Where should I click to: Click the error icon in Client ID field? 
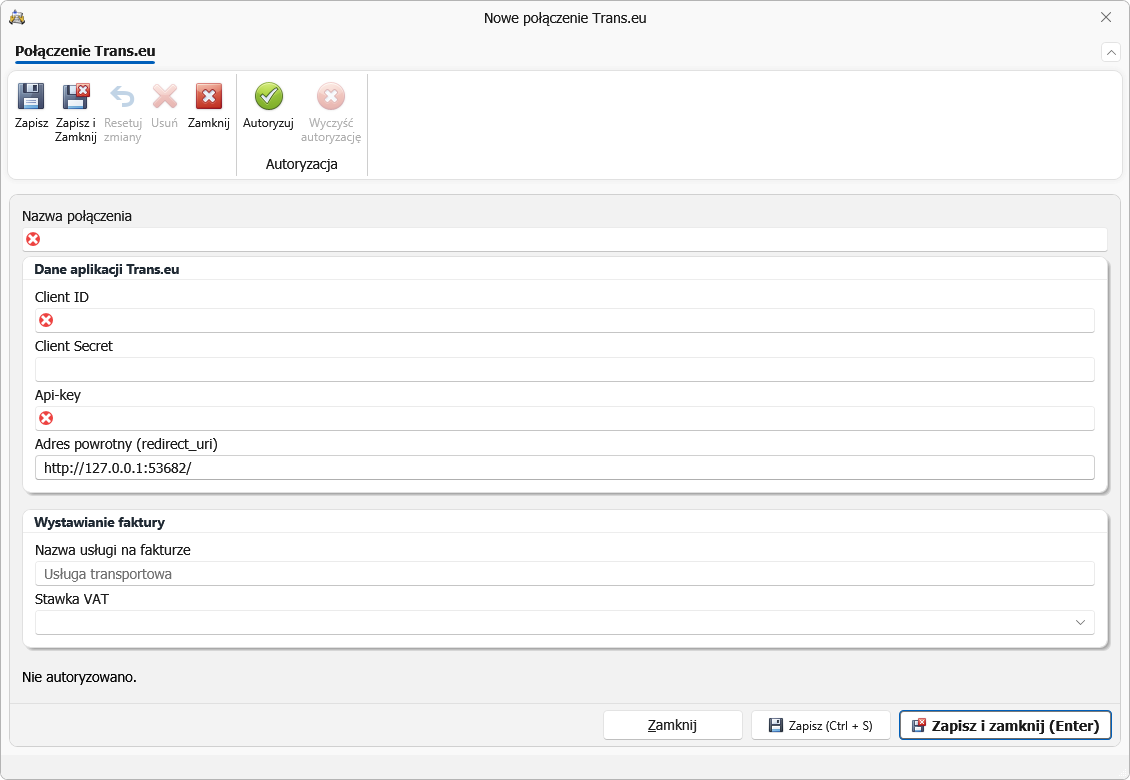pos(46,320)
